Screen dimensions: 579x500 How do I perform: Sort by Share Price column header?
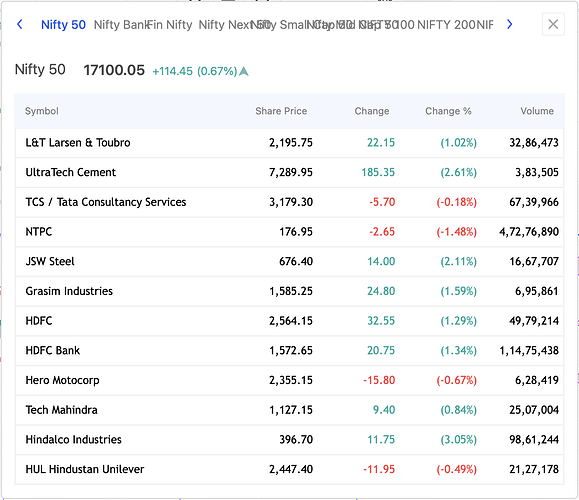[x=281, y=111]
